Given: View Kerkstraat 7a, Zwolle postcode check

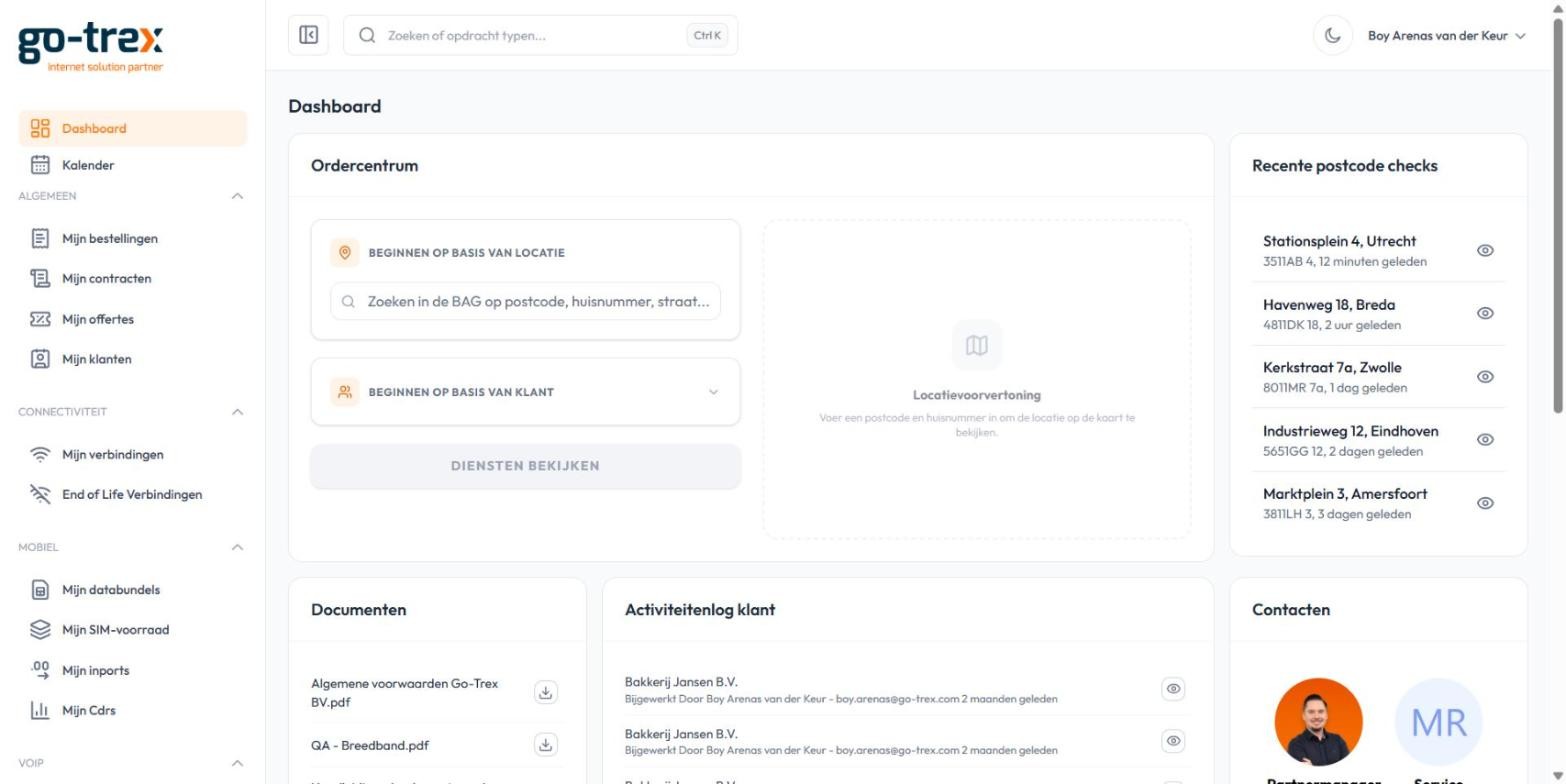Looking at the screenshot, I should pyautogui.click(x=1485, y=377).
